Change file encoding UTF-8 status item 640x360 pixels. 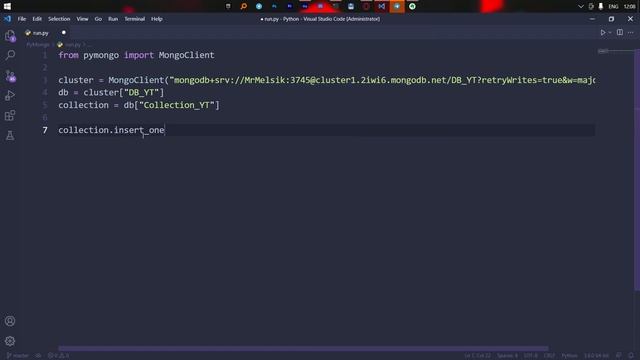point(531,356)
